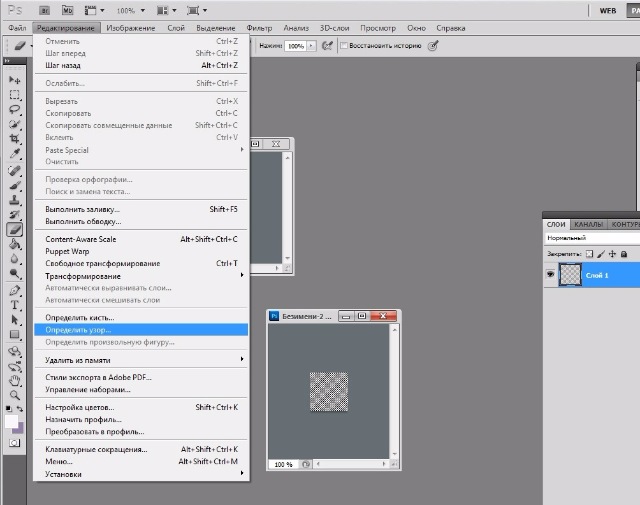Select the Crop tool
This screenshot has height=505, width=640.
click(15, 139)
